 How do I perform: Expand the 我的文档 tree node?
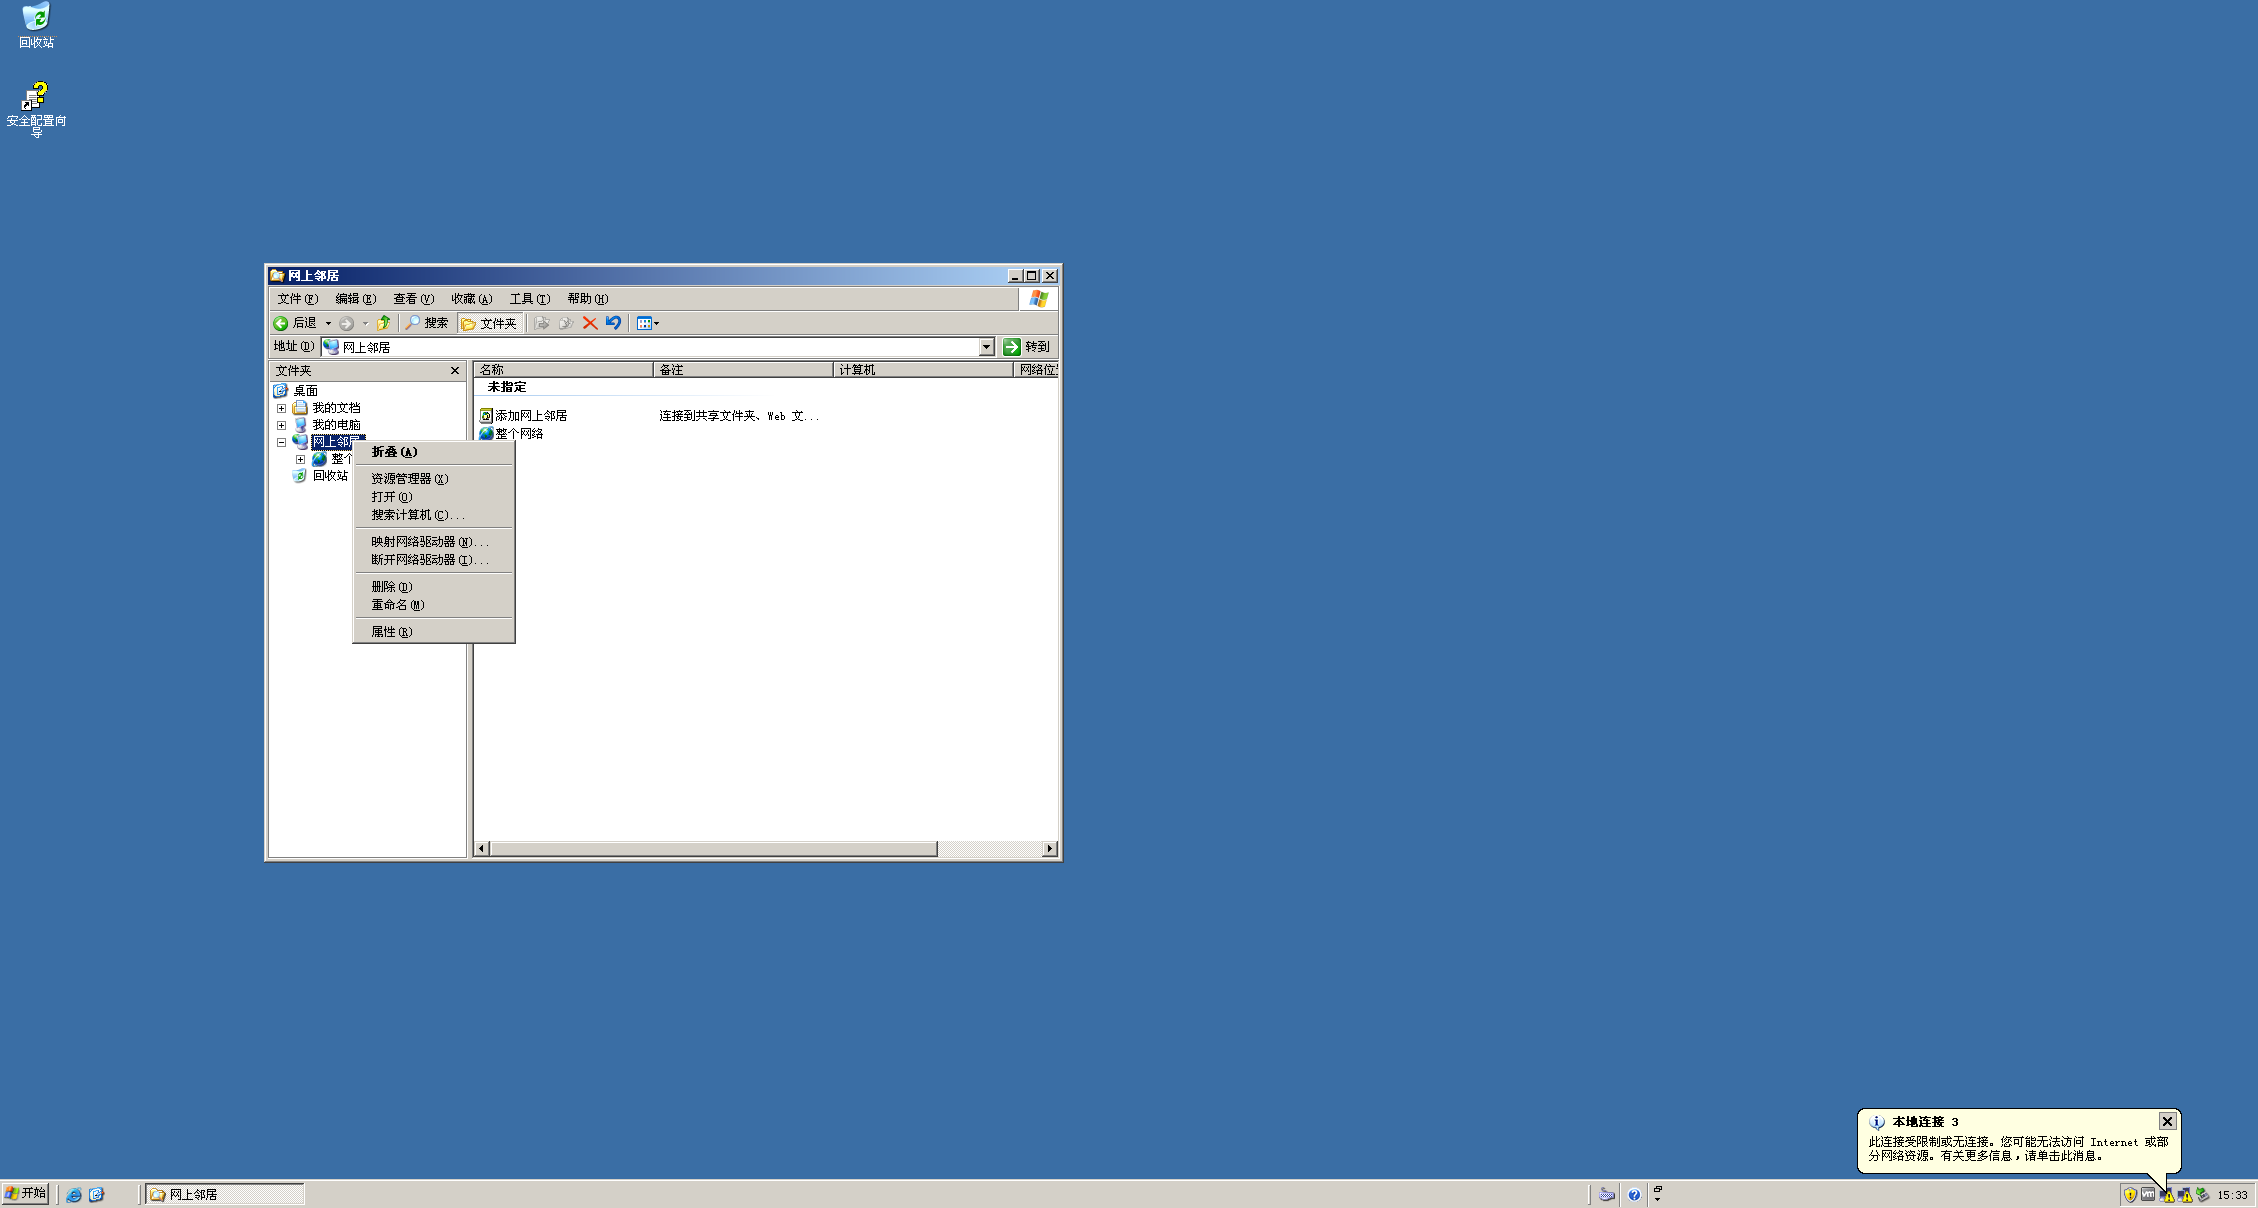[x=282, y=408]
